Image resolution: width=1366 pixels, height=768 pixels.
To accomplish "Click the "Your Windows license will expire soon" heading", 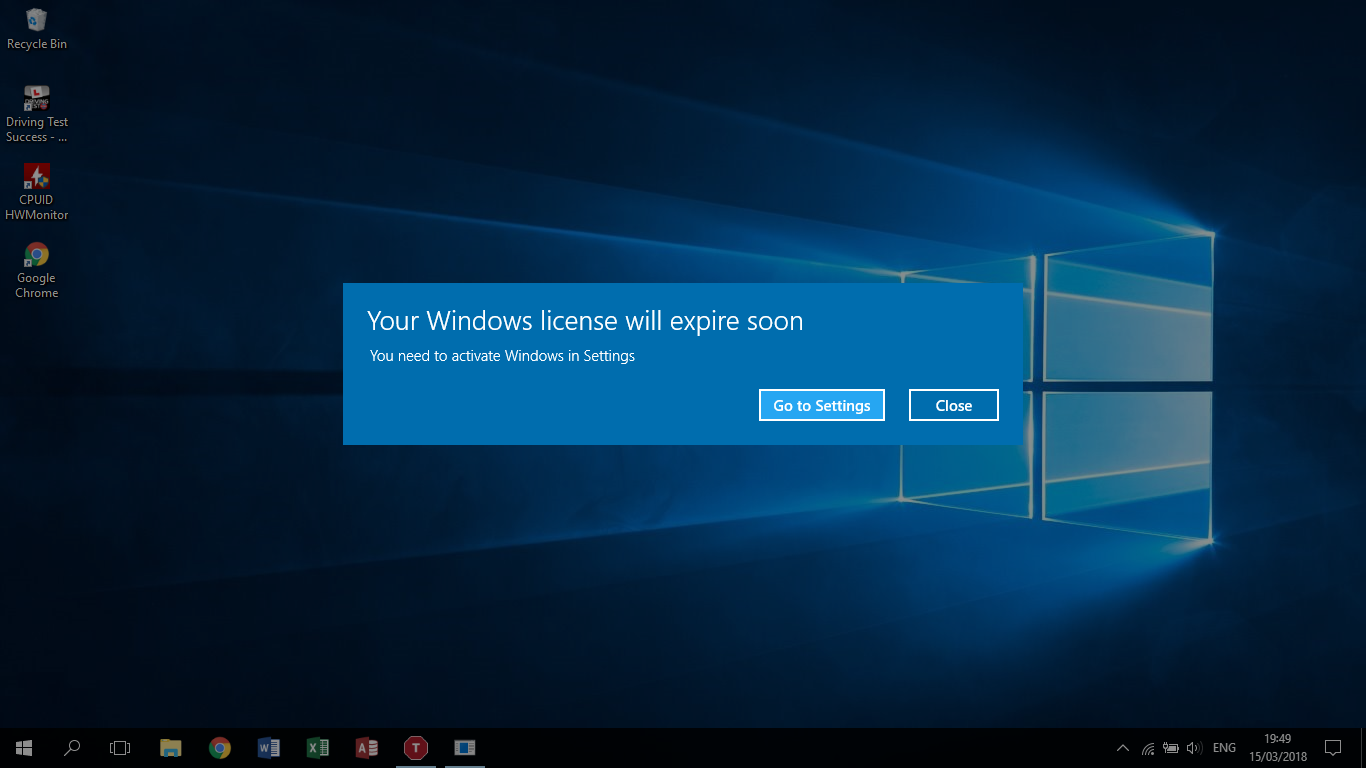I will click(585, 321).
